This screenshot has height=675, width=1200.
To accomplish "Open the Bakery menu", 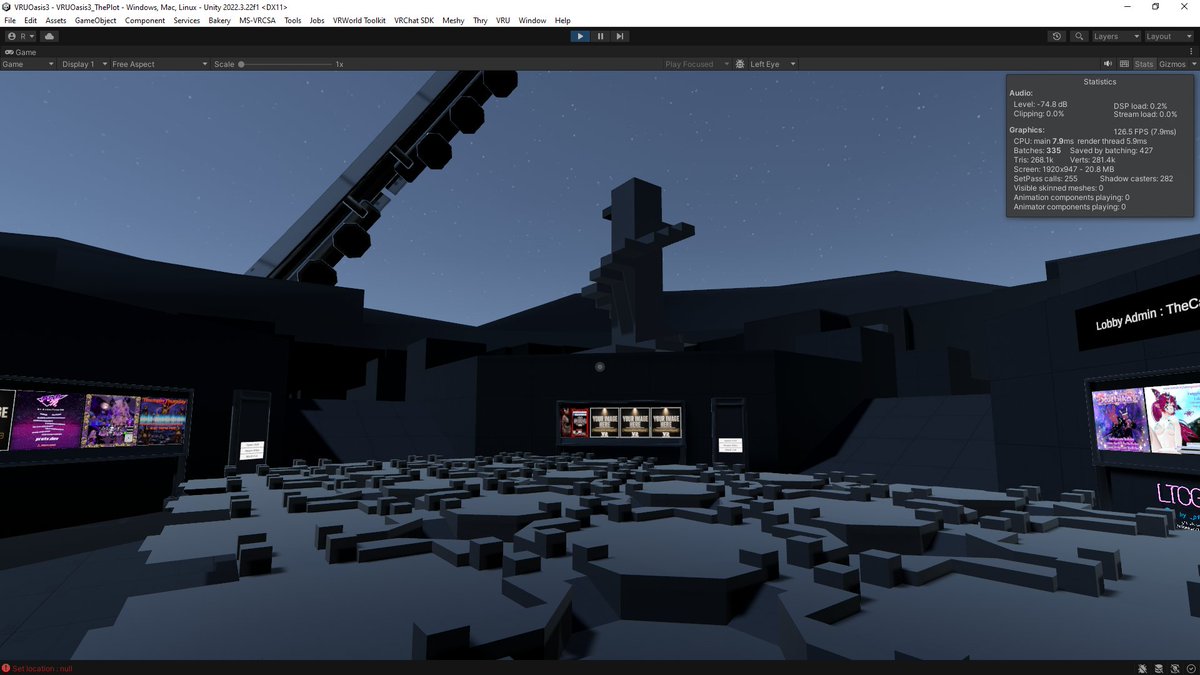I will pyautogui.click(x=219, y=20).
